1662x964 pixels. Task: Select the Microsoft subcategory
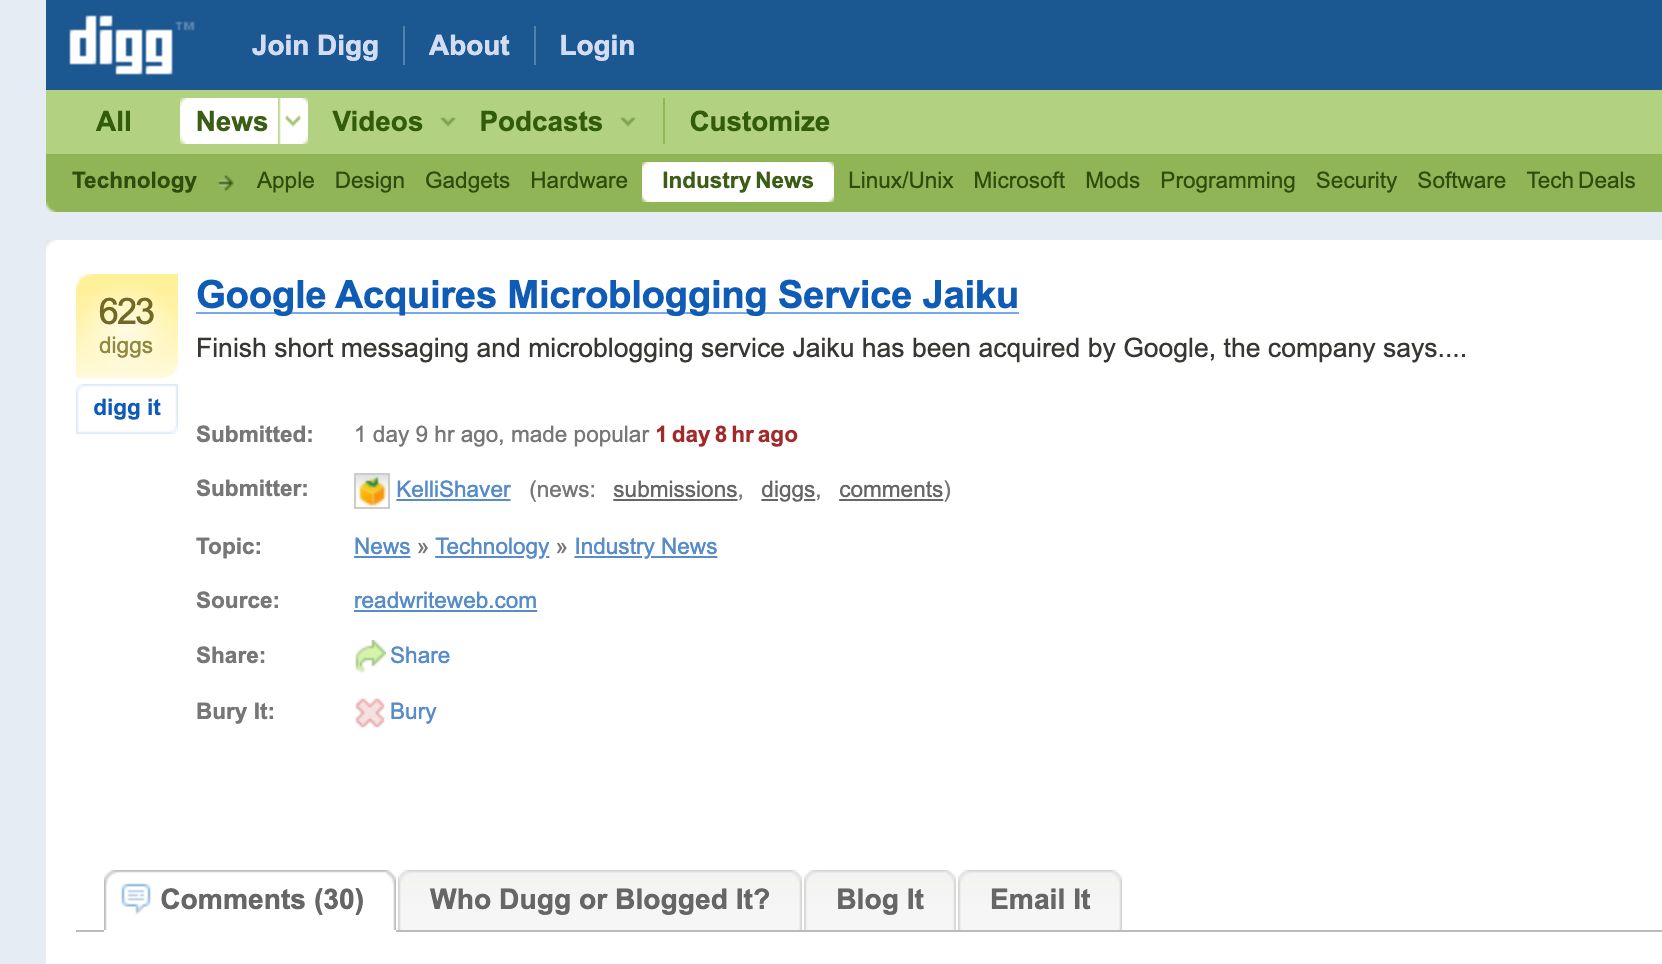(1019, 180)
